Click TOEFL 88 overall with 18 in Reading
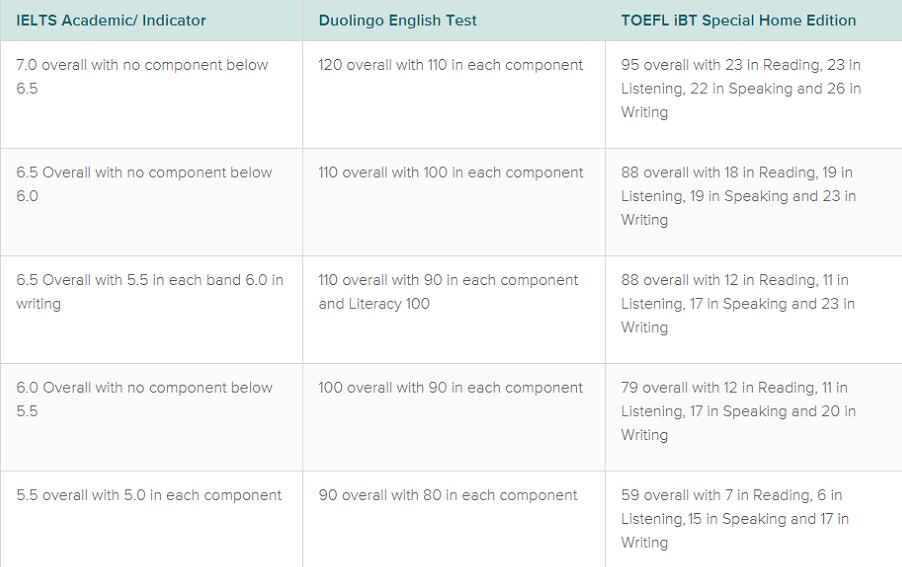 click(x=738, y=196)
